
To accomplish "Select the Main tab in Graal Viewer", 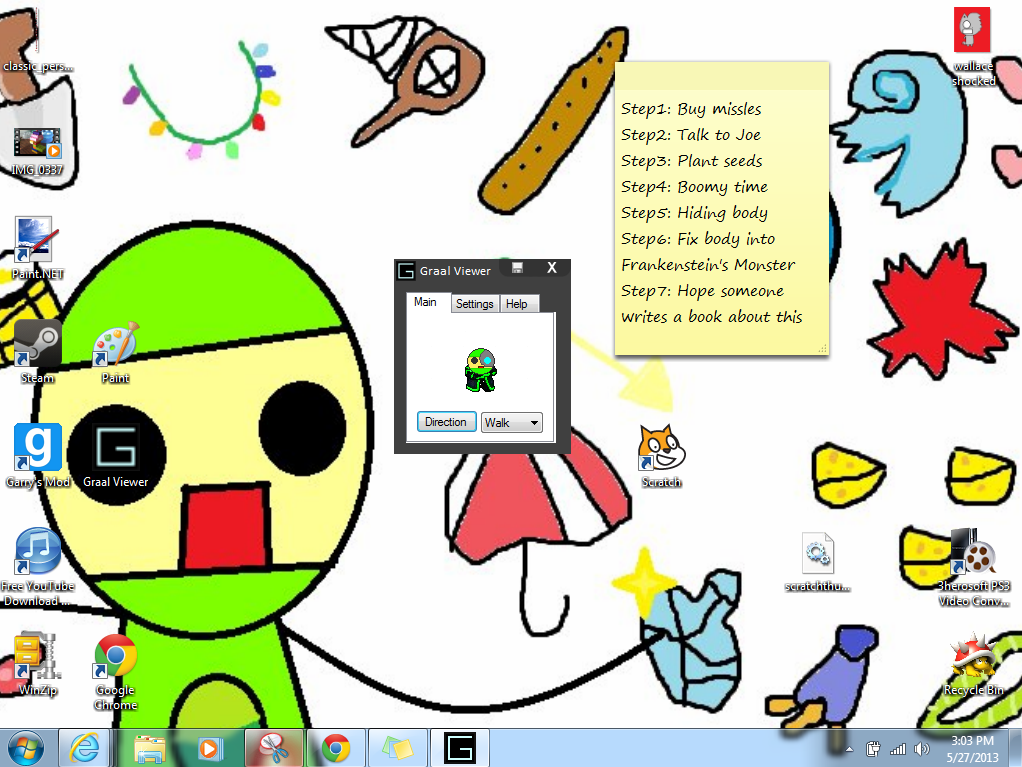I will [426, 302].
